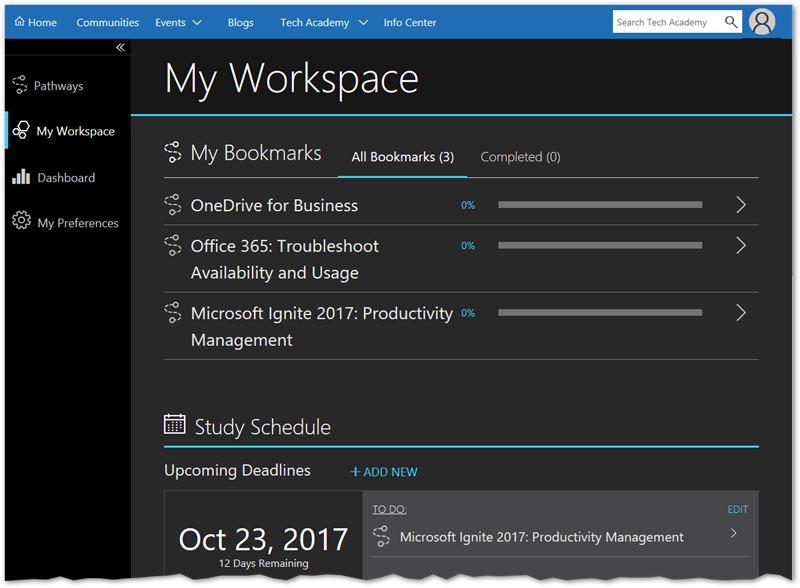Viewport: 800px width, 588px height.
Task: Click EDIT on the to-do deadline
Action: pos(738,509)
